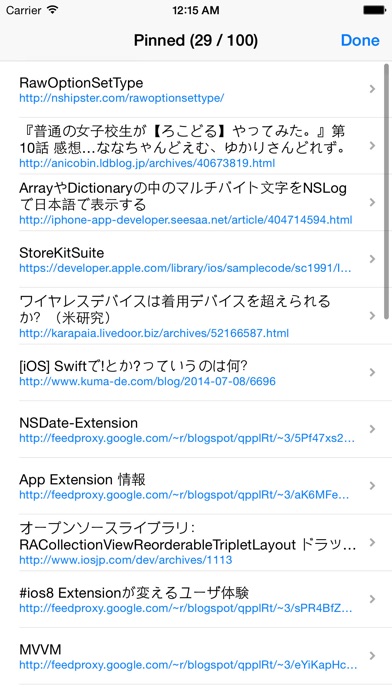
Task: Open the kuma-de.com blog link
Action: point(147,381)
